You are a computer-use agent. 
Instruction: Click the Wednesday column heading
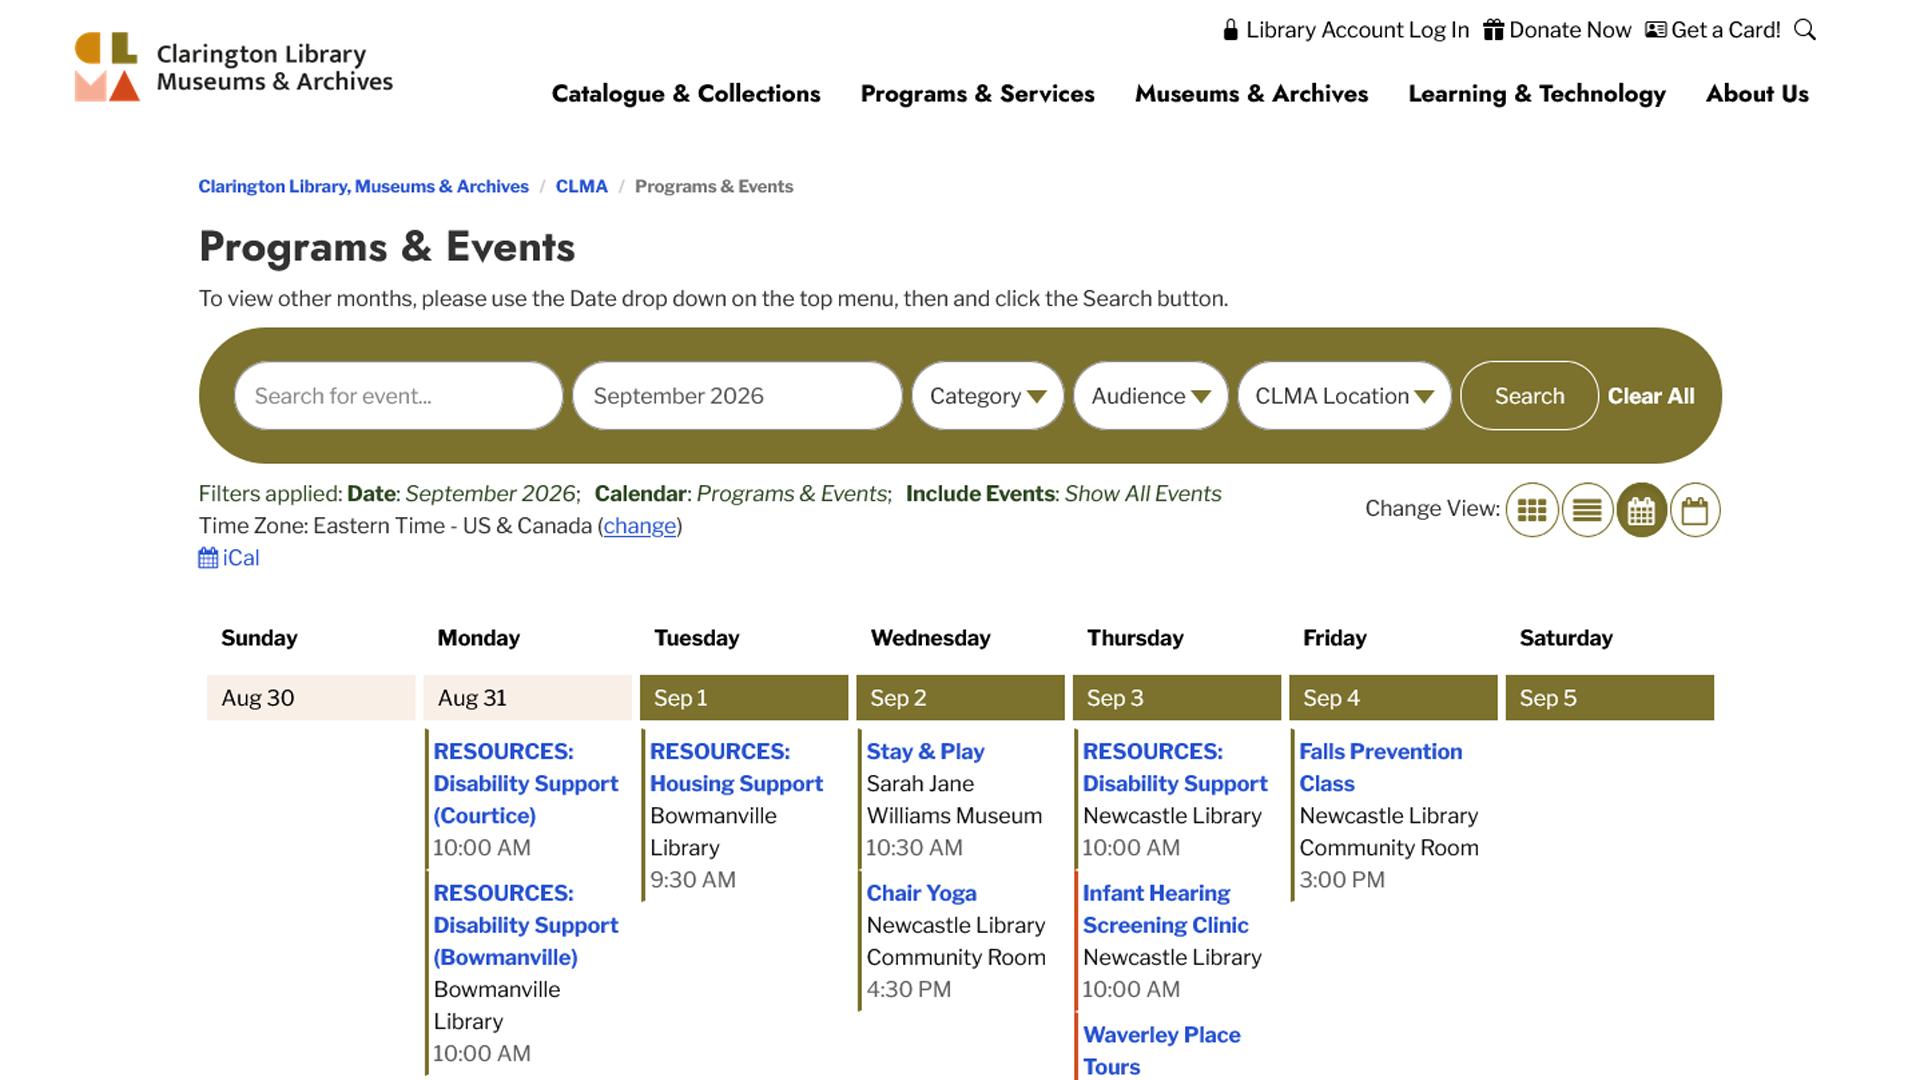click(930, 638)
